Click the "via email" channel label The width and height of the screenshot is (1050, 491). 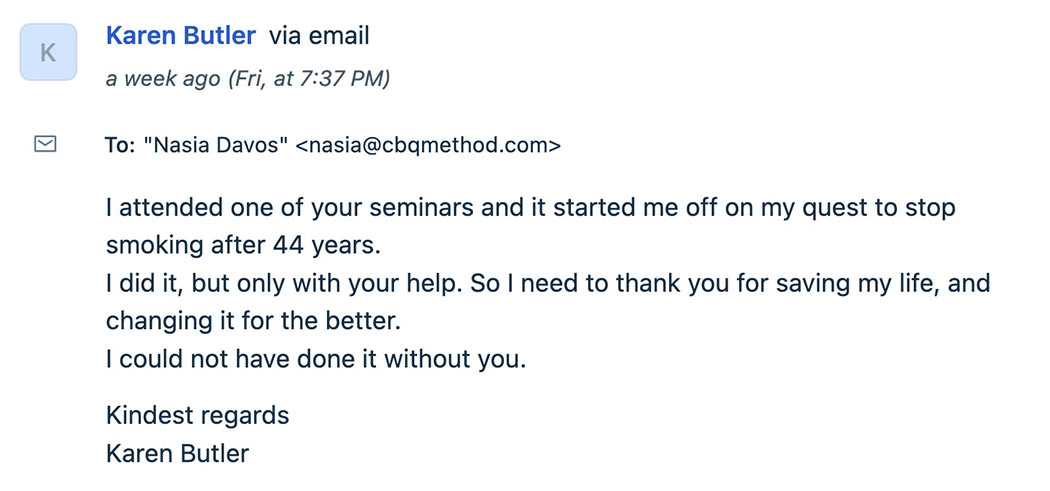click(319, 36)
